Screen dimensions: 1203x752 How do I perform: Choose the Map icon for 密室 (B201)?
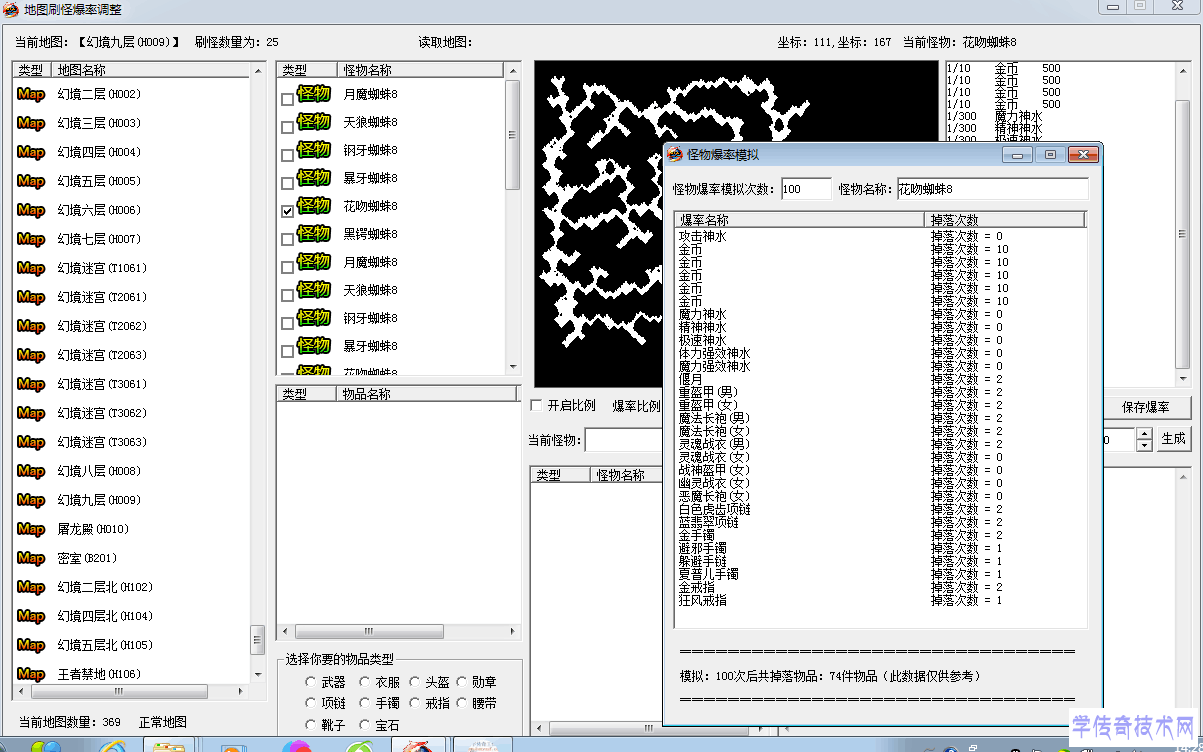click(31, 558)
